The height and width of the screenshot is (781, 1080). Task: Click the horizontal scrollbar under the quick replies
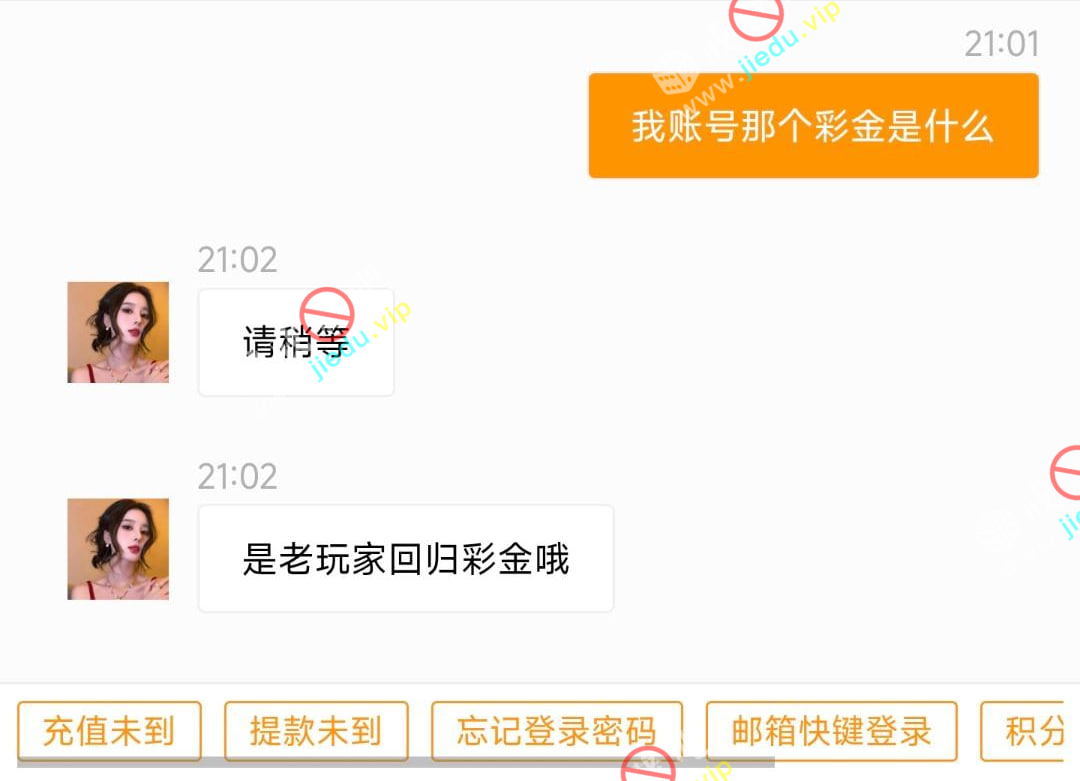396,763
